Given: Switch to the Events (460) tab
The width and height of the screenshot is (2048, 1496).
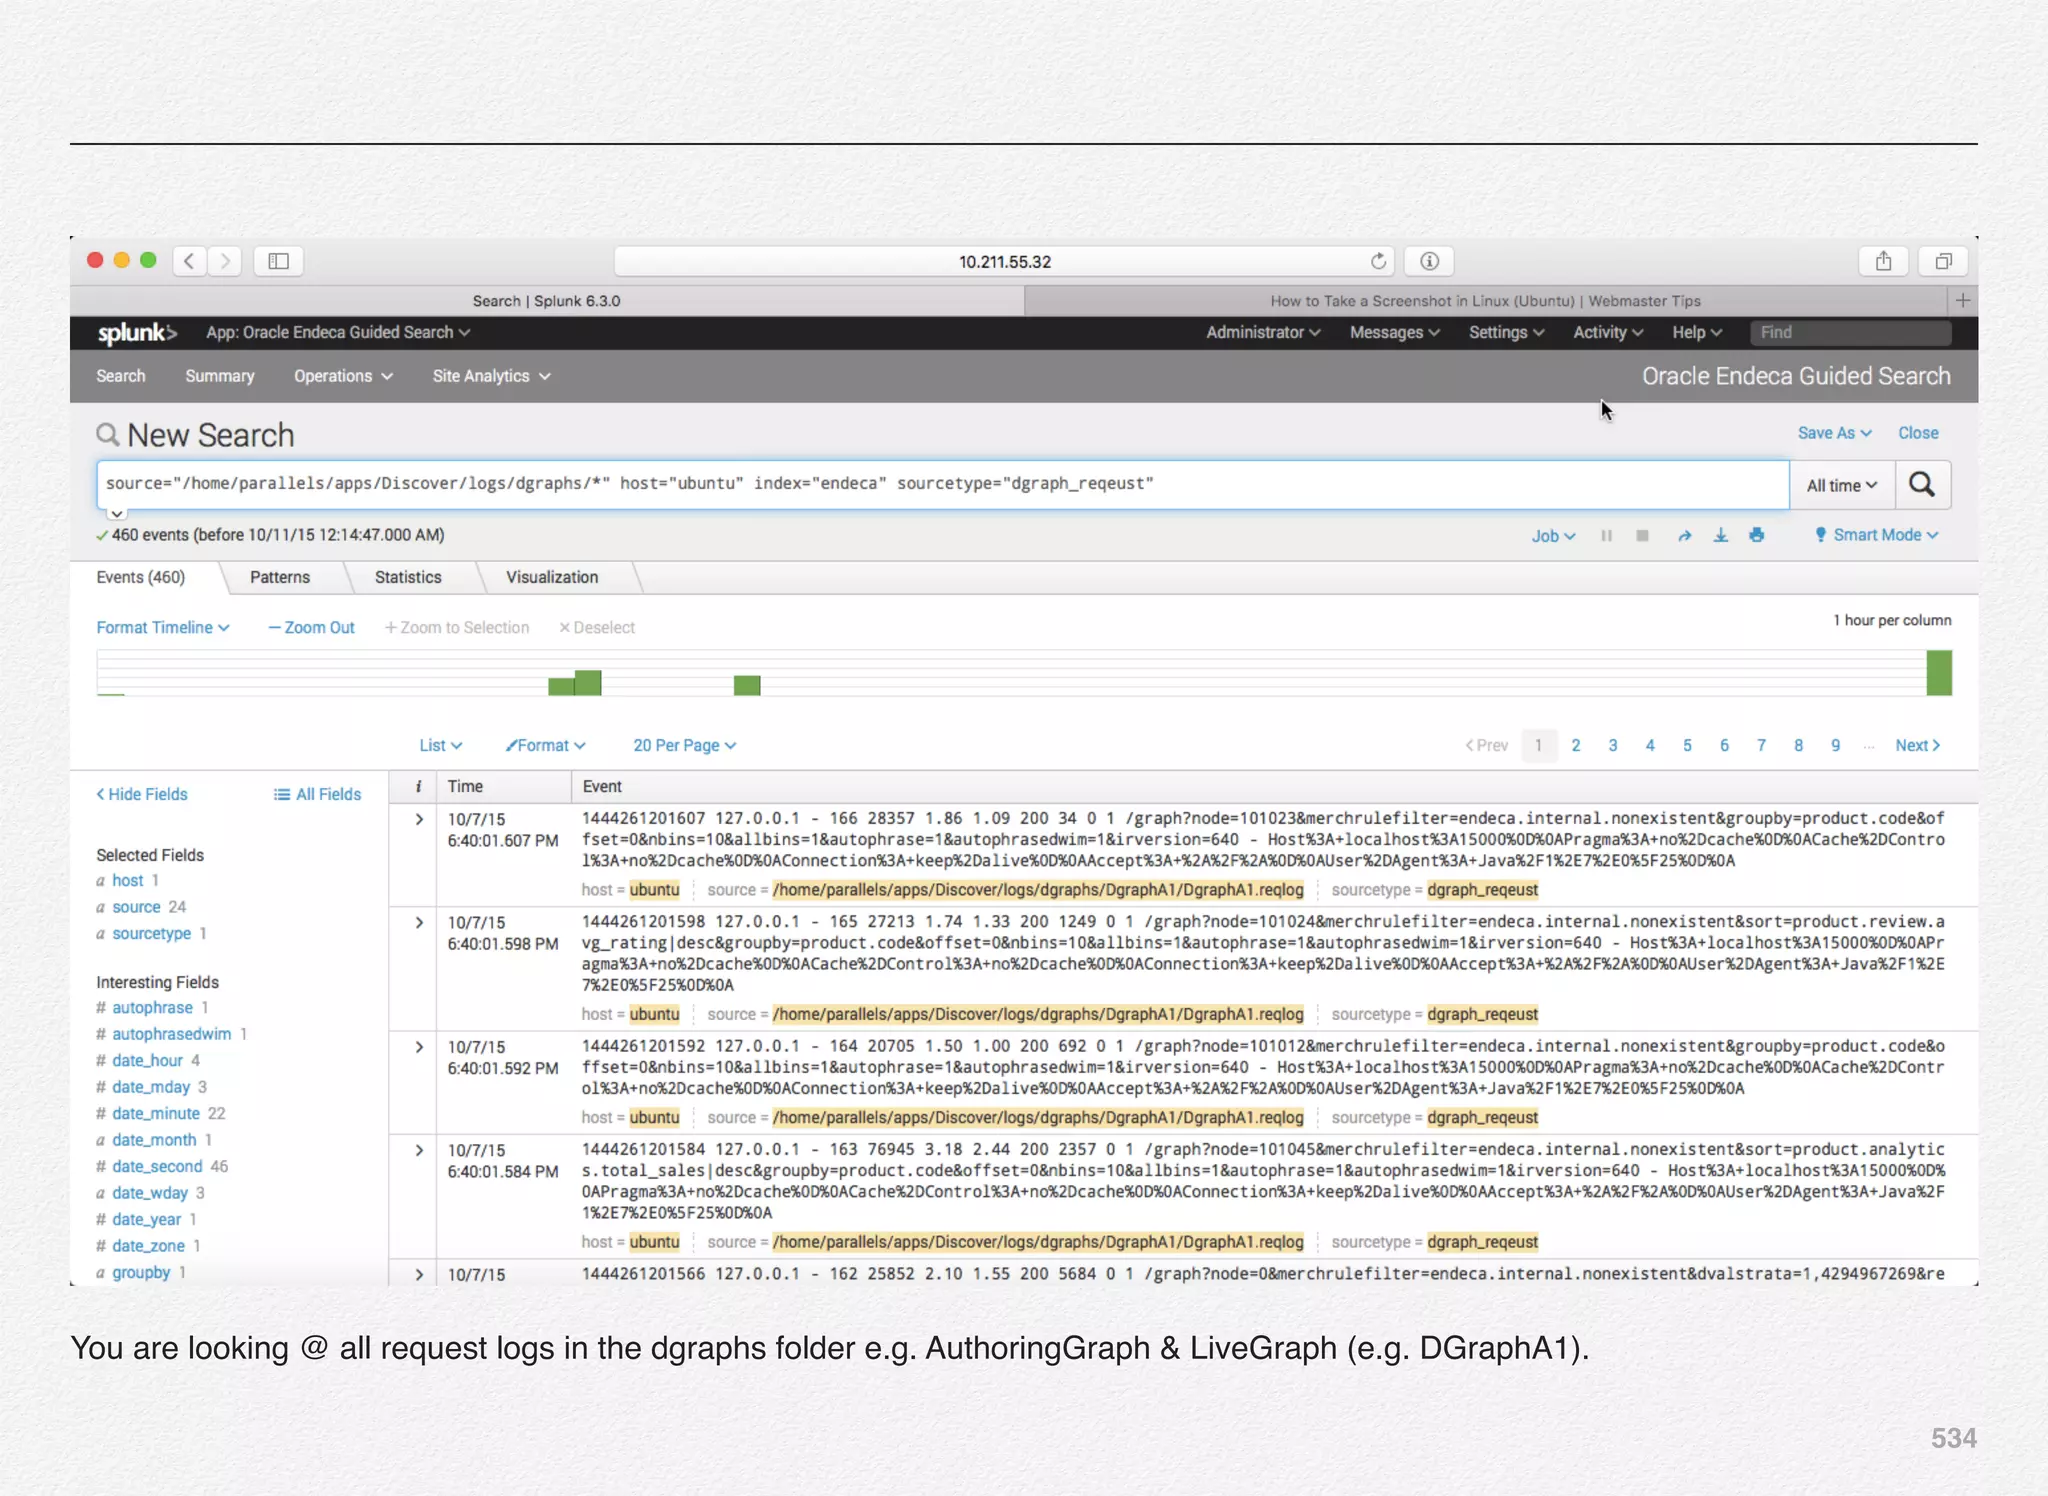Looking at the screenshot, I should pos(141,577).
